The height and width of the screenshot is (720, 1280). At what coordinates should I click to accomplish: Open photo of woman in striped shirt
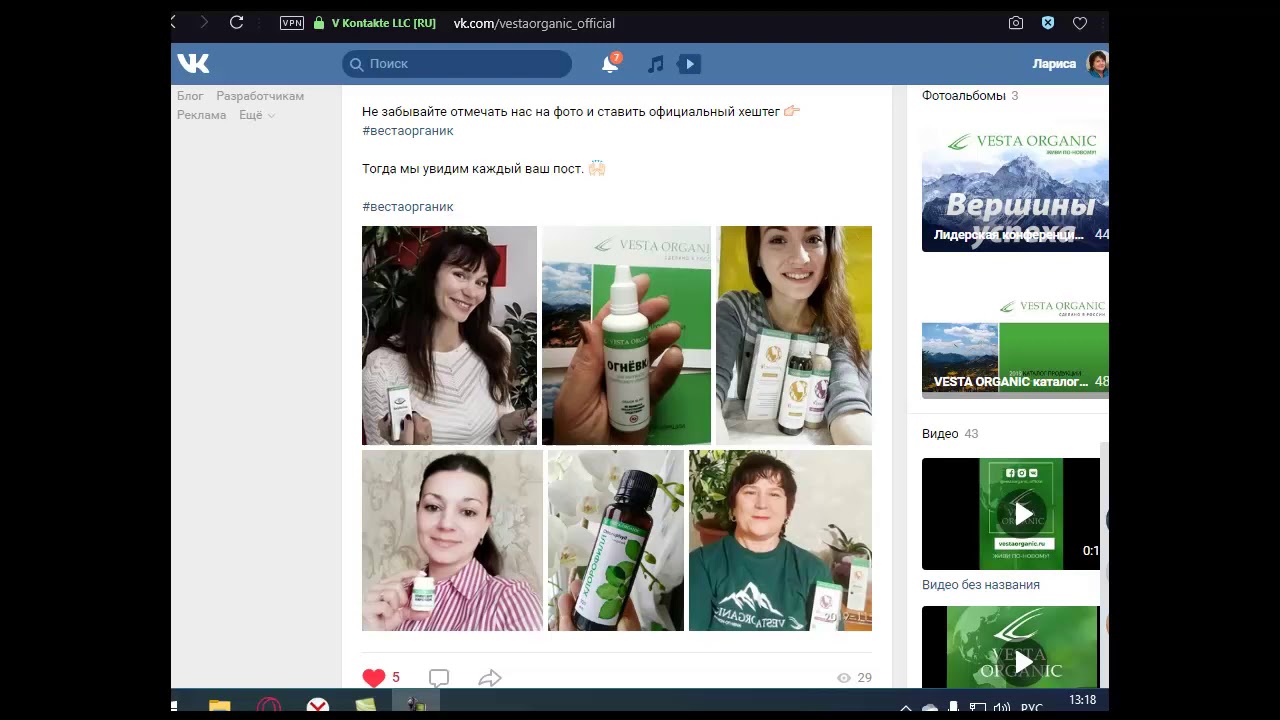[452, 540]
